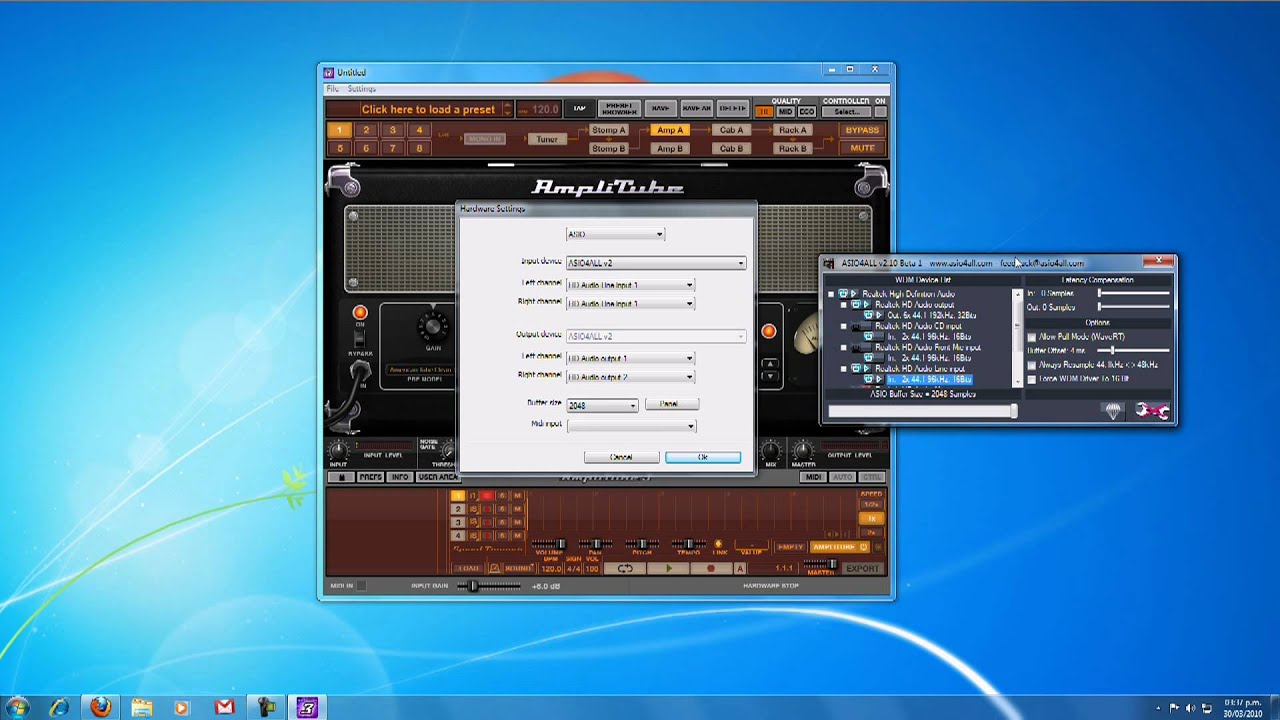Click here to load a preset
Screen dimensions: 1280x720
pos(428,110)
